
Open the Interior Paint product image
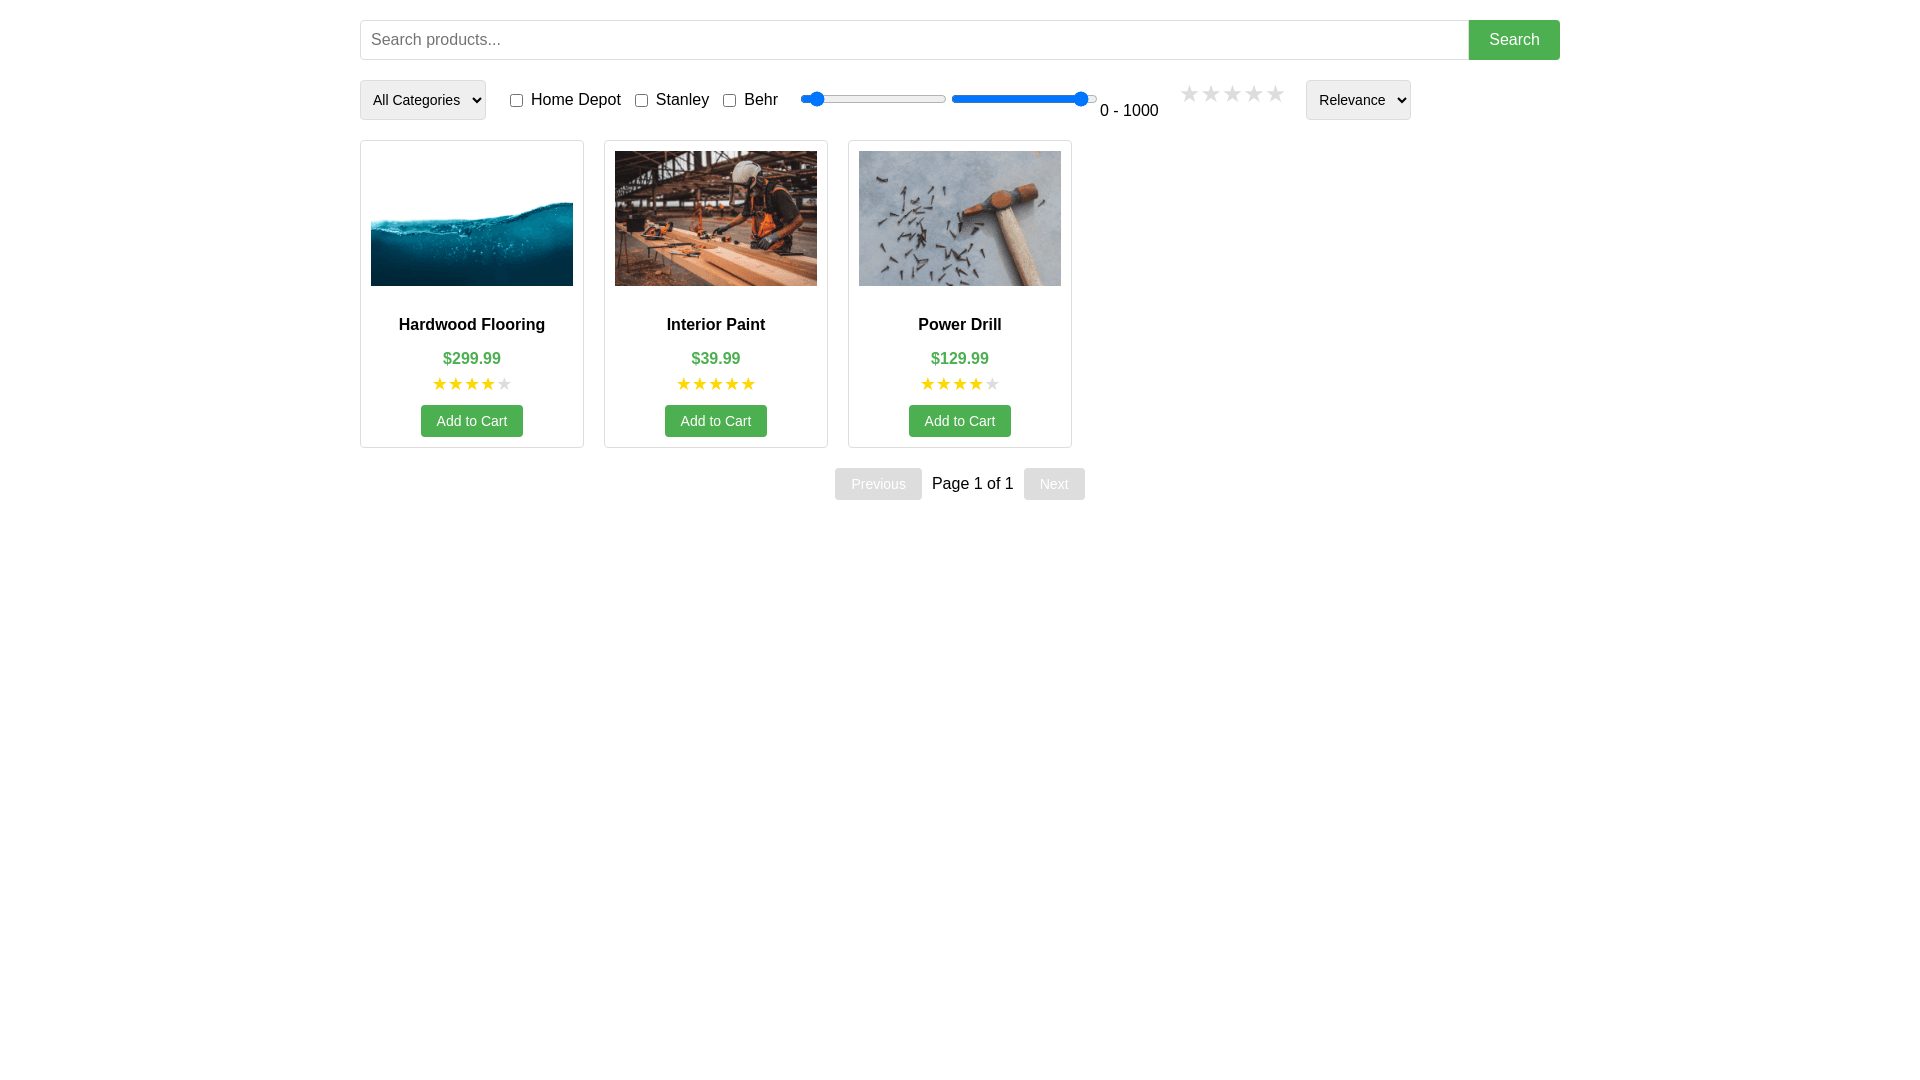[716, 218]
